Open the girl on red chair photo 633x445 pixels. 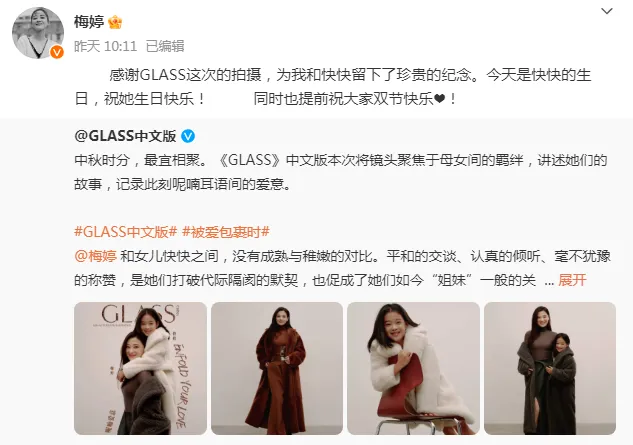[x=413, y=368]
